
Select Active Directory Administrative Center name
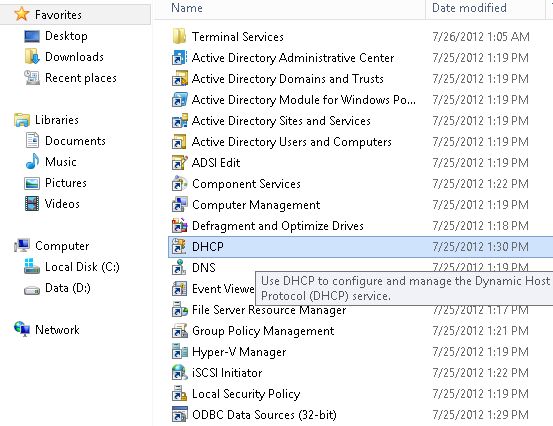(293, 58)
